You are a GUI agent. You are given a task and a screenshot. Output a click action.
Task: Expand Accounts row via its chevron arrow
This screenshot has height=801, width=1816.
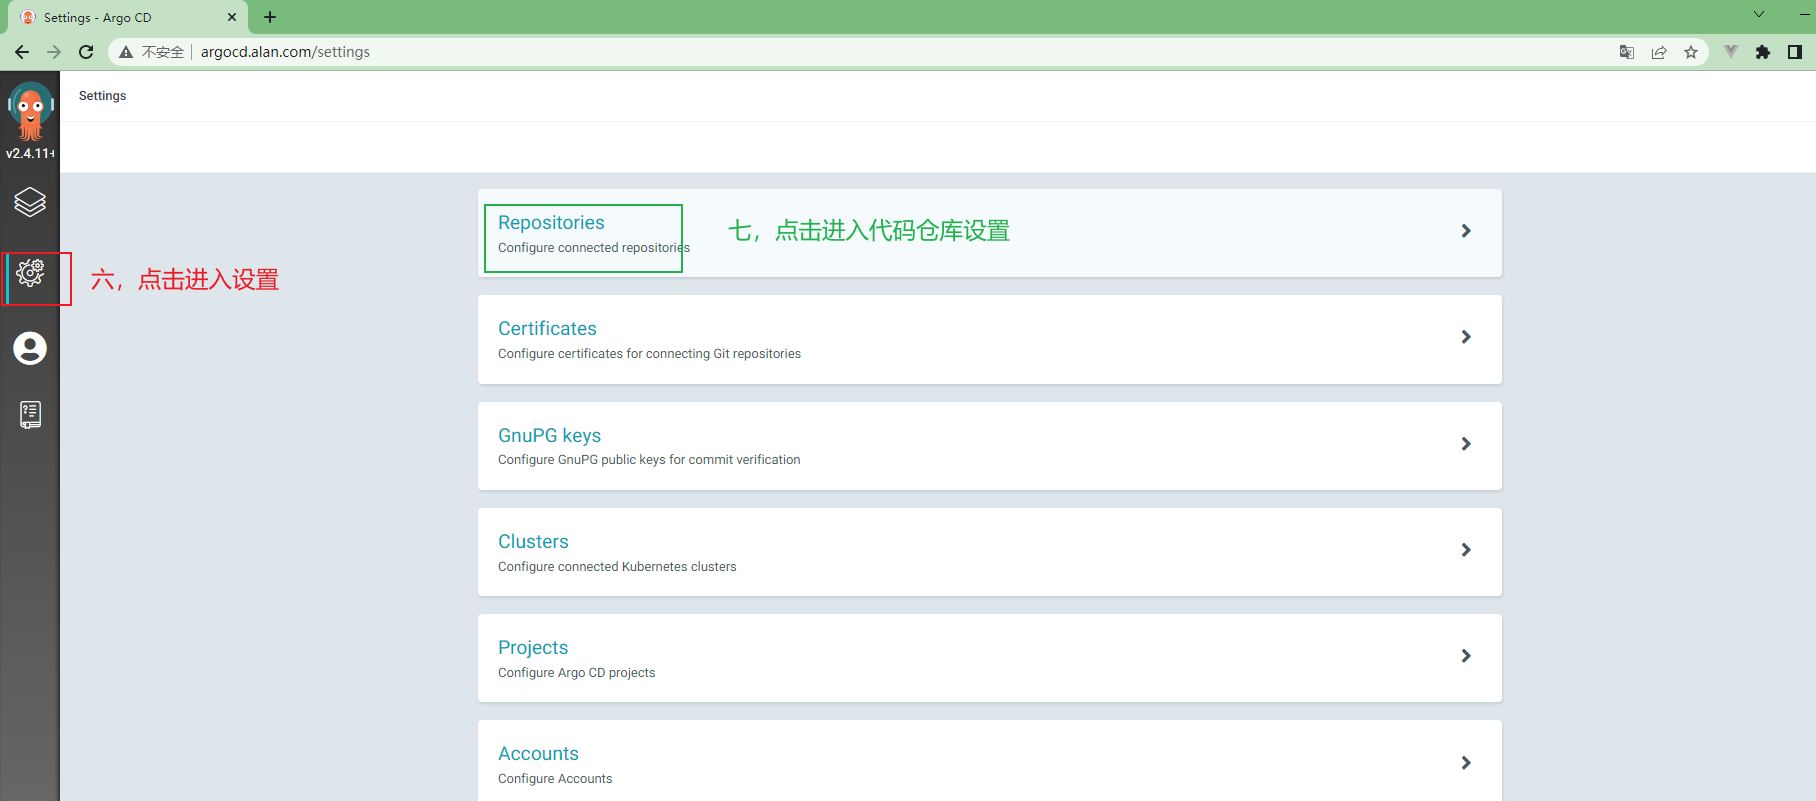[x=1466, y=763]
